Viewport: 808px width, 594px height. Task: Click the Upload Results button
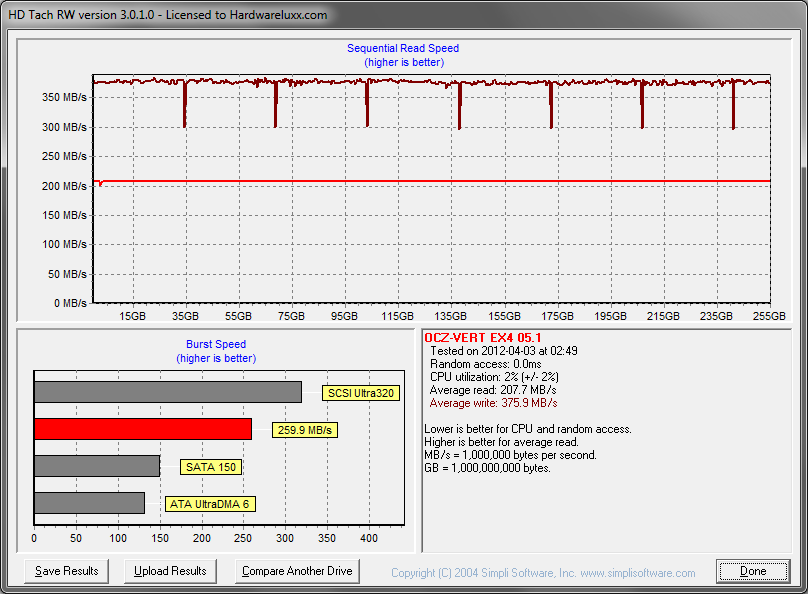click(x=170, y=571)
